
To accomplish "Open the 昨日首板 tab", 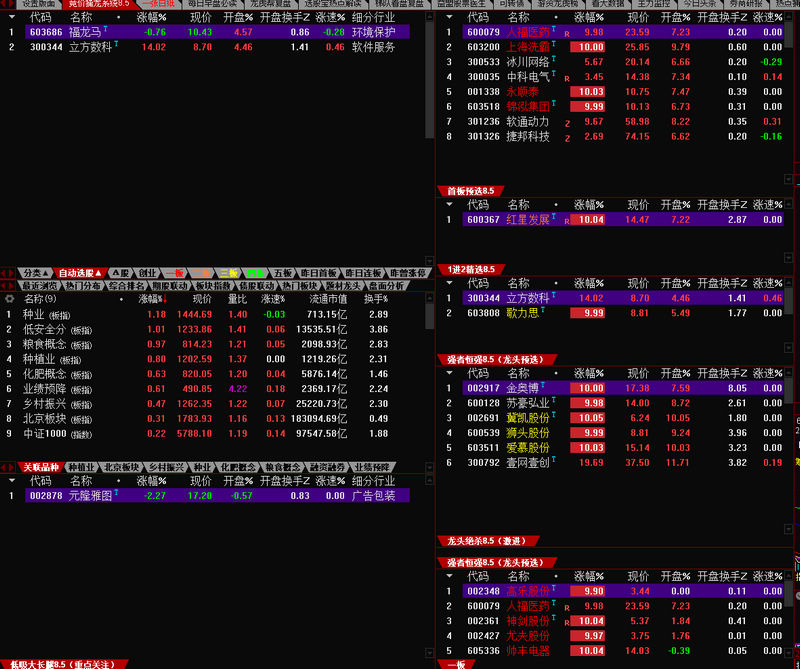I will point(318,273).
